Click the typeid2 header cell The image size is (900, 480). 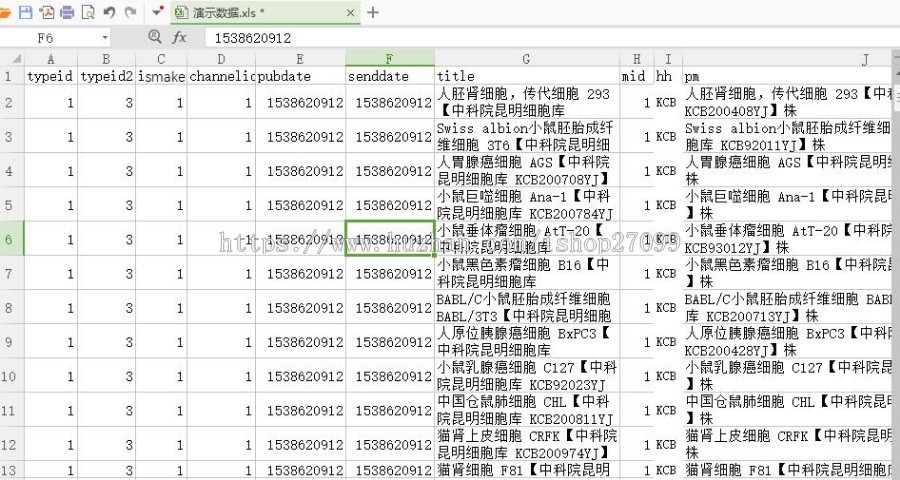pyautogui.click(x=106, y=76)
